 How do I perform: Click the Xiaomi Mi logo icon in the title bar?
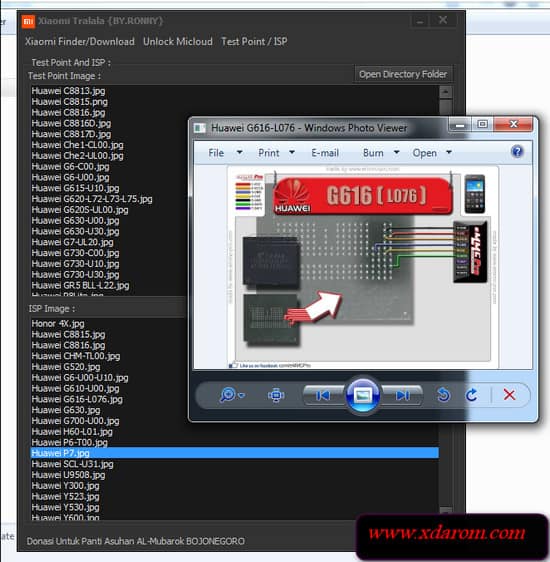28,22
